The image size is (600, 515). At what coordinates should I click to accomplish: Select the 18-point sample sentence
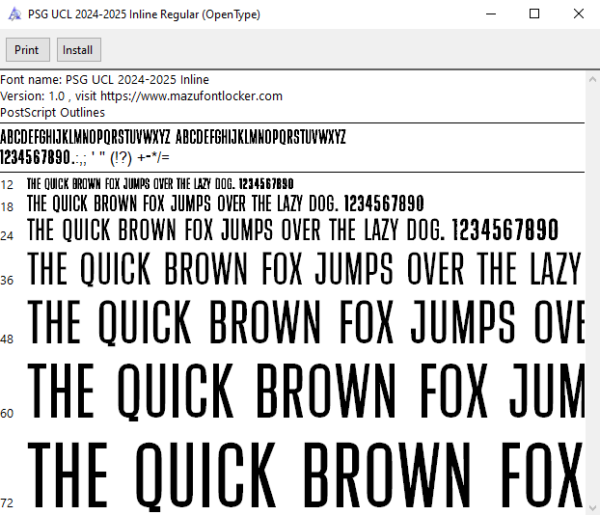(x=225, y=204)
